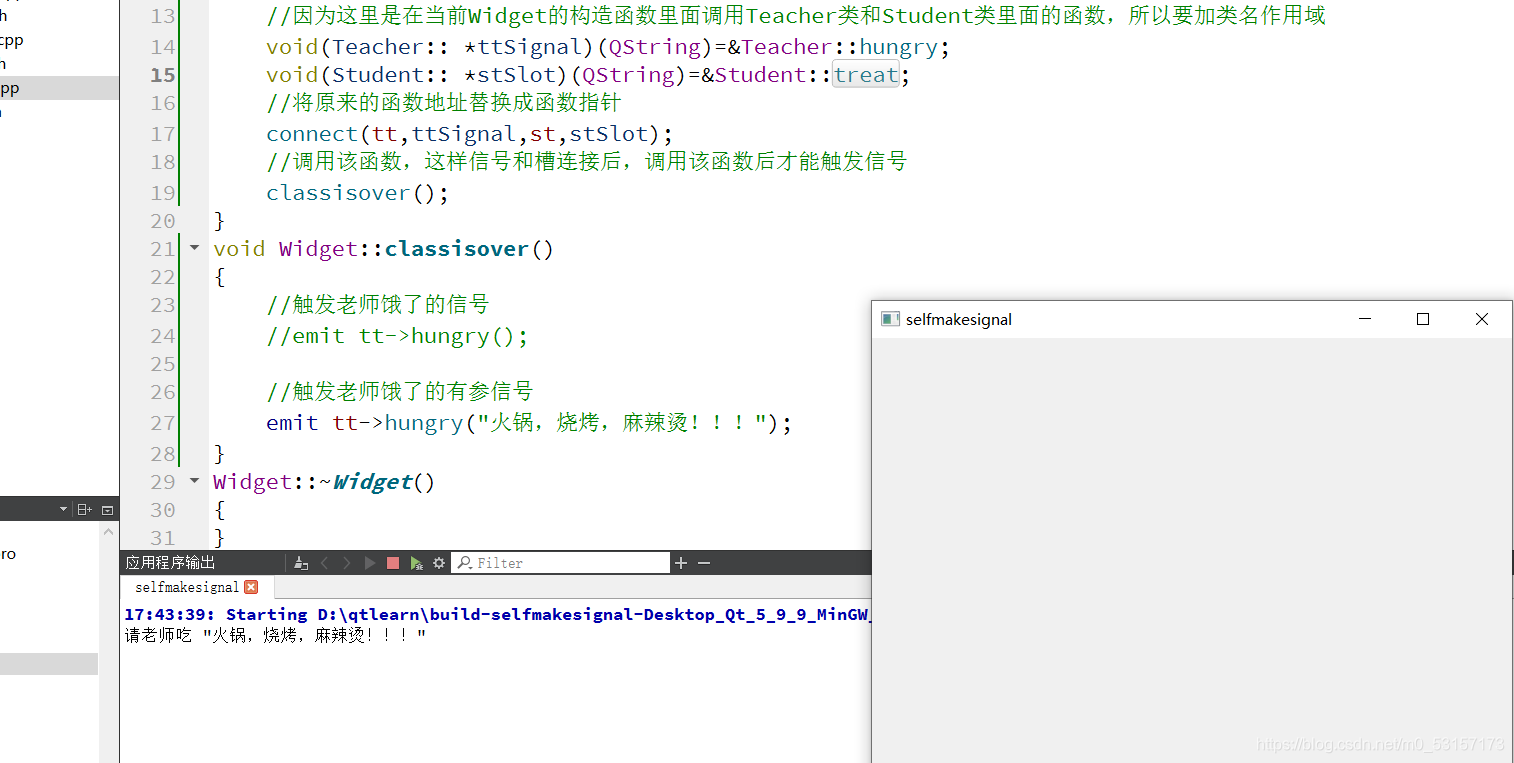Attach debugger to the running application
1514x763 pixels.
[416, 563]
